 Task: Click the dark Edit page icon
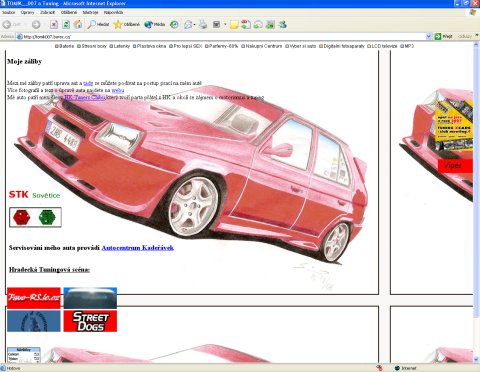click(216, 24)
